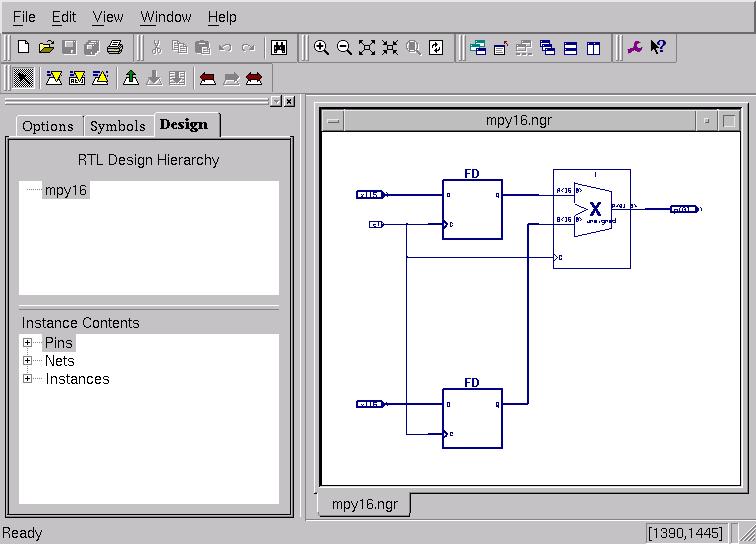
Task: Click the context help arrow icon
Action: pyautogui.click(x=658, y=47)
